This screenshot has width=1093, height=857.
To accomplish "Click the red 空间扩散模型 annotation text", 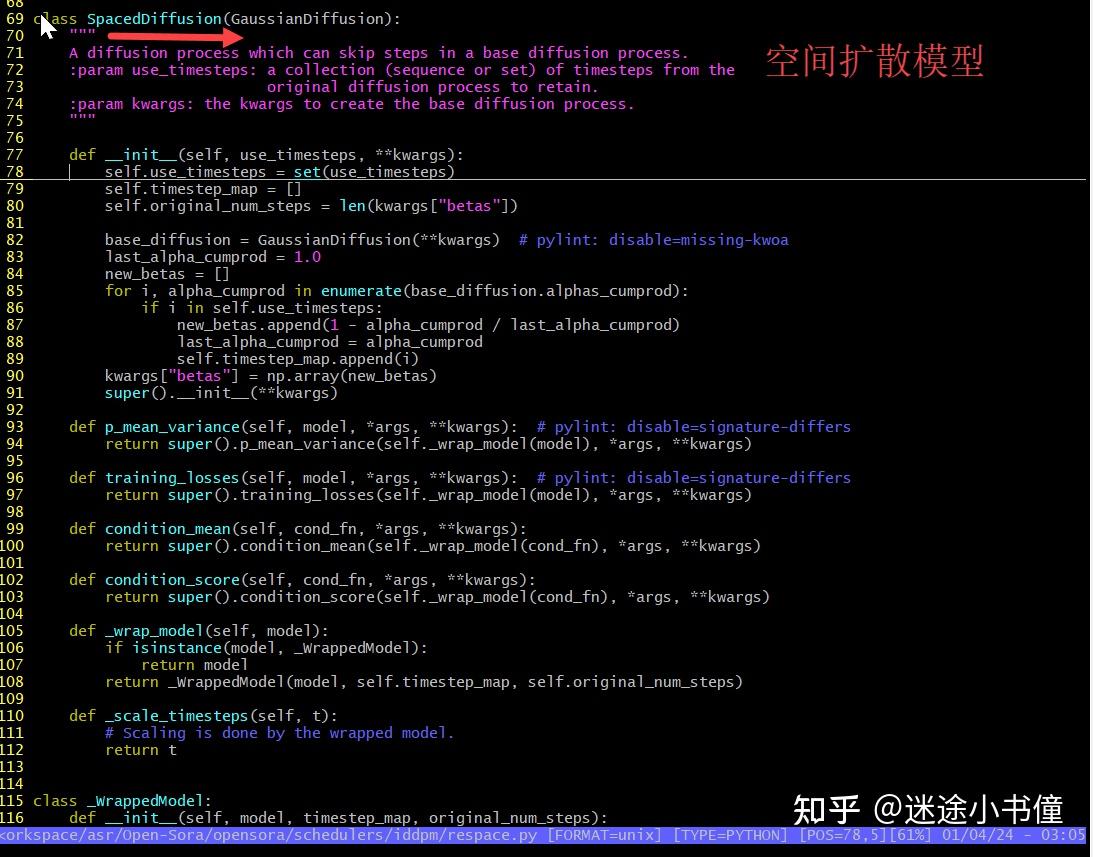I will click(x=874, y=61).
